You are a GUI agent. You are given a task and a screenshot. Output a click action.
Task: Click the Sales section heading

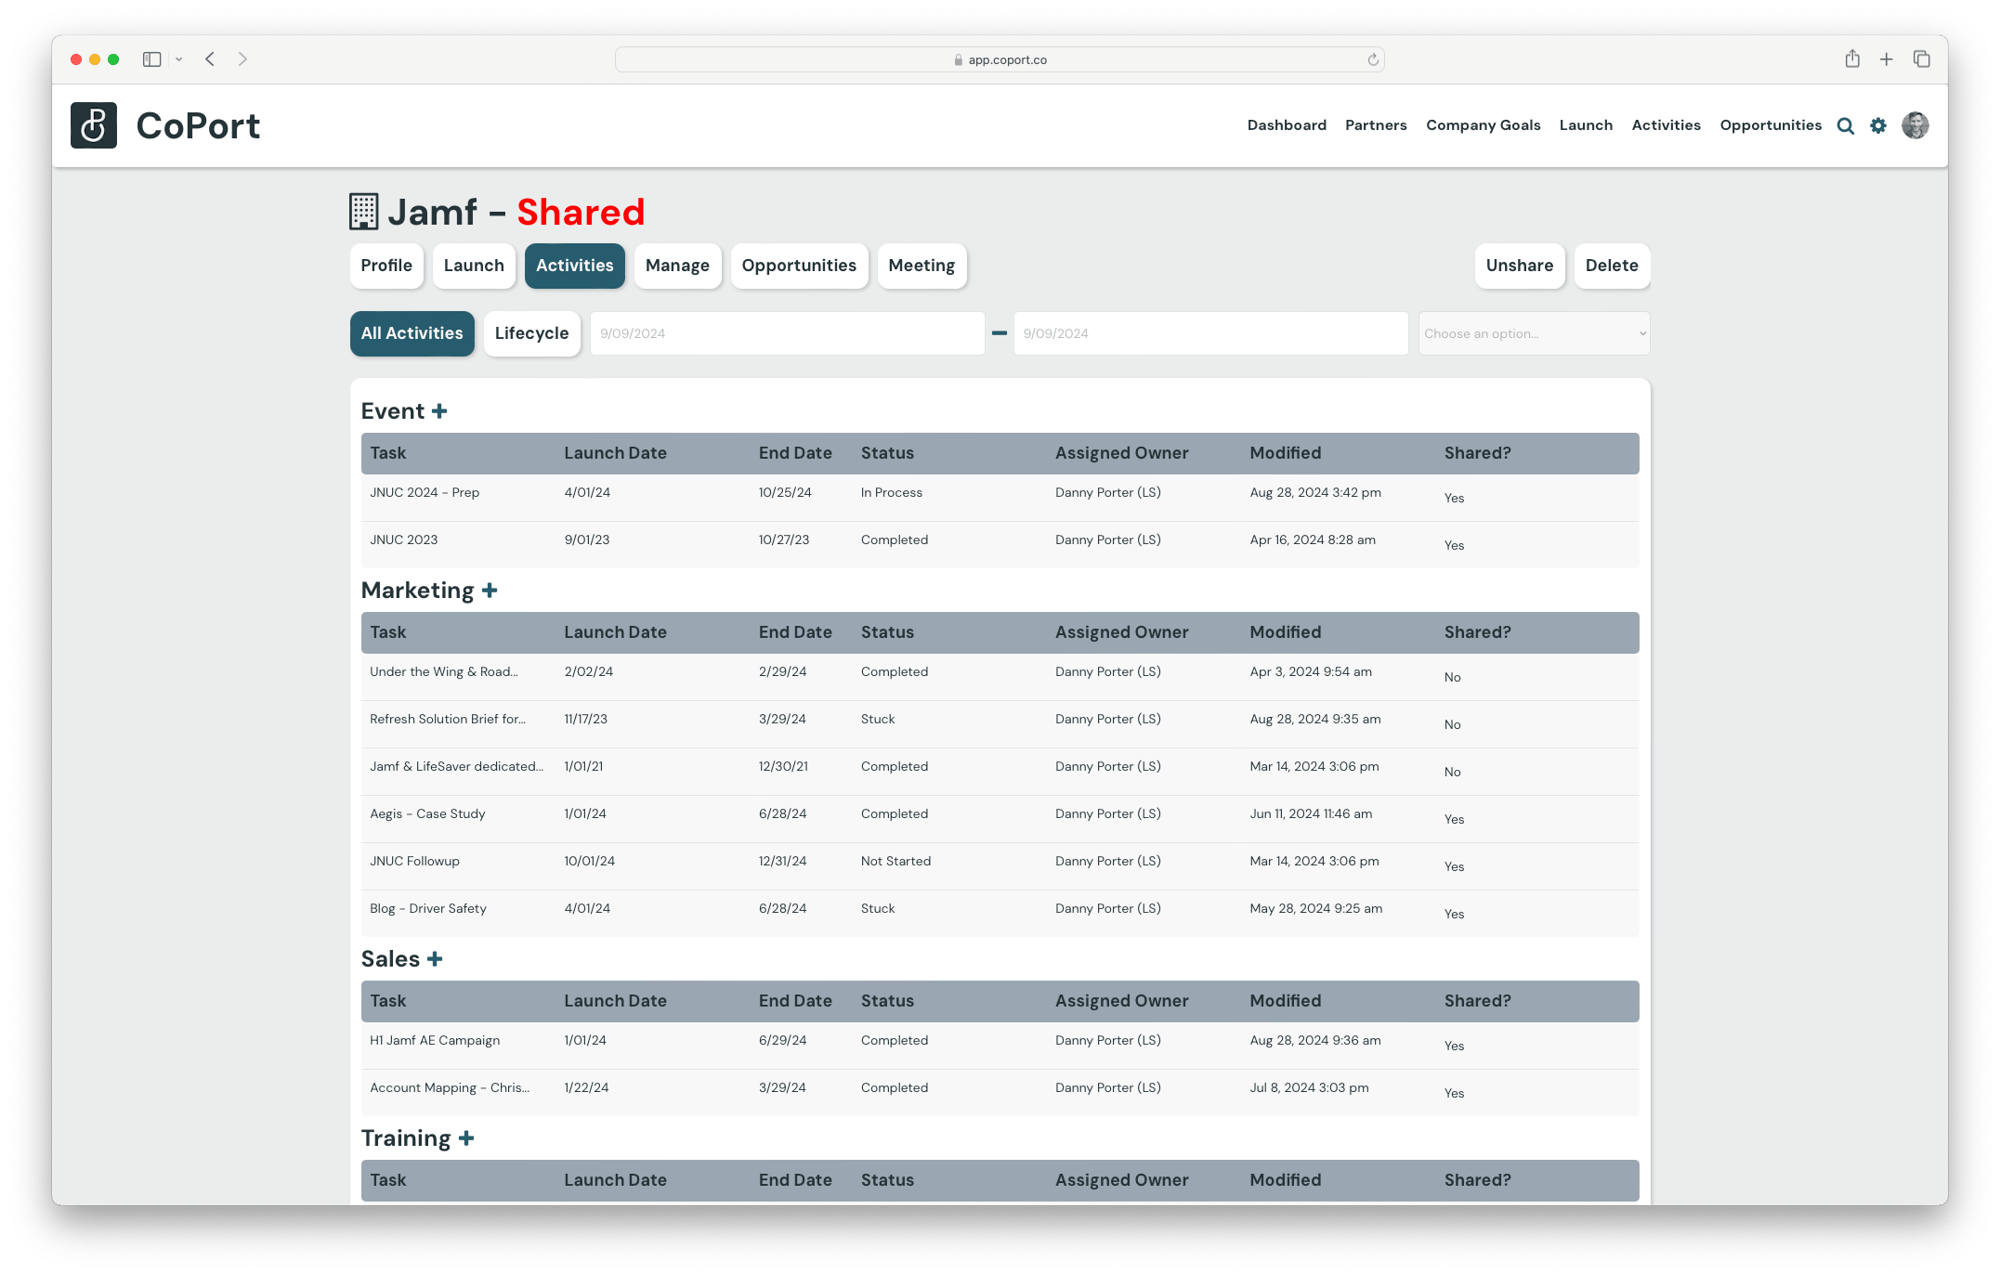click(x=390, y=959)
